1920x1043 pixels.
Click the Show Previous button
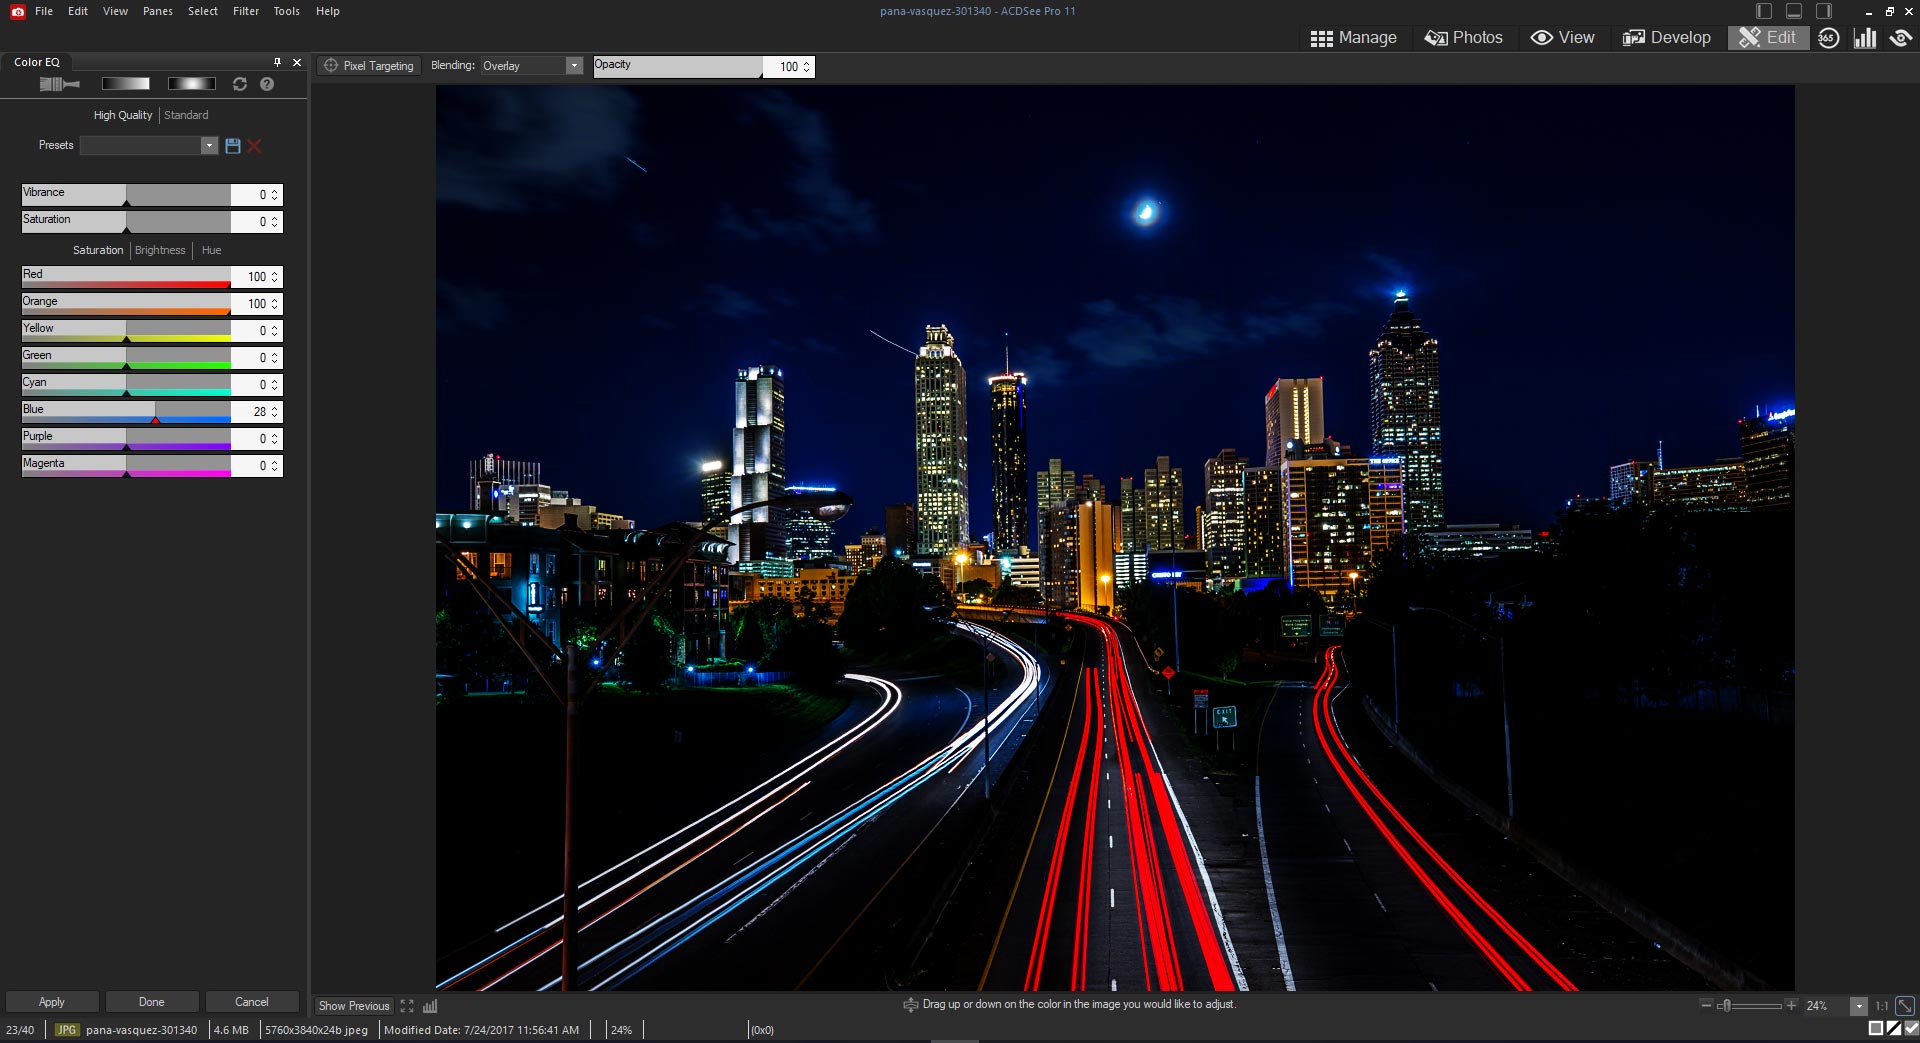(x=353, y=1006)
